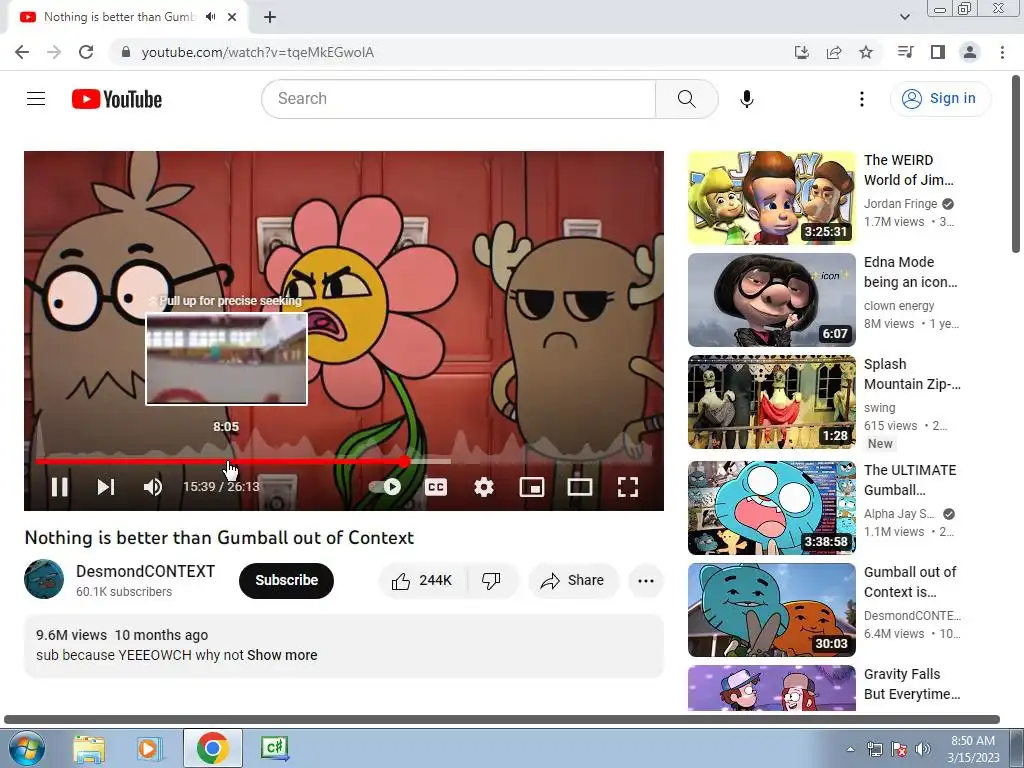Viewport: 1024px width, 768px height.
Task: Open video settings gear
Action: pyautogui.click(x=484, y=487)
